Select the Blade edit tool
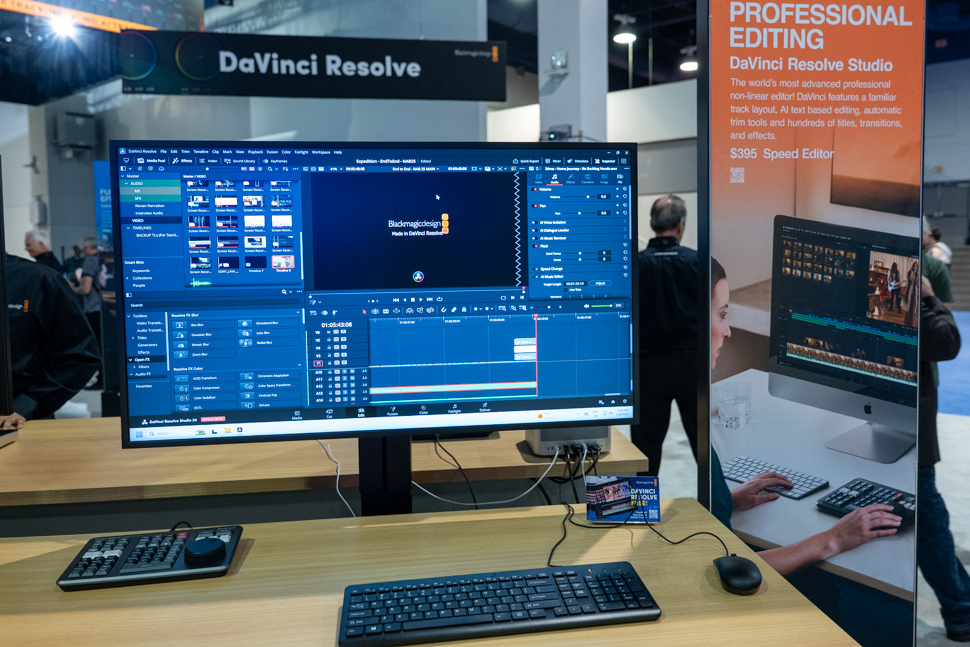Viewport: 970px width, 647px height. (x=397, y=311)
